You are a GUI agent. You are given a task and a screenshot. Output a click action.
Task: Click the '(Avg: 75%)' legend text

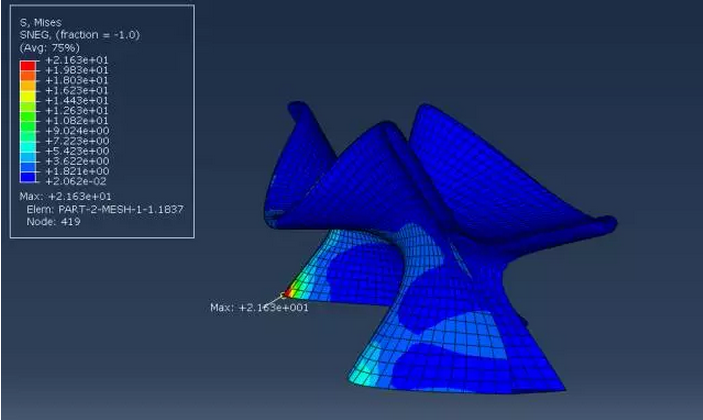coord(49,48)
